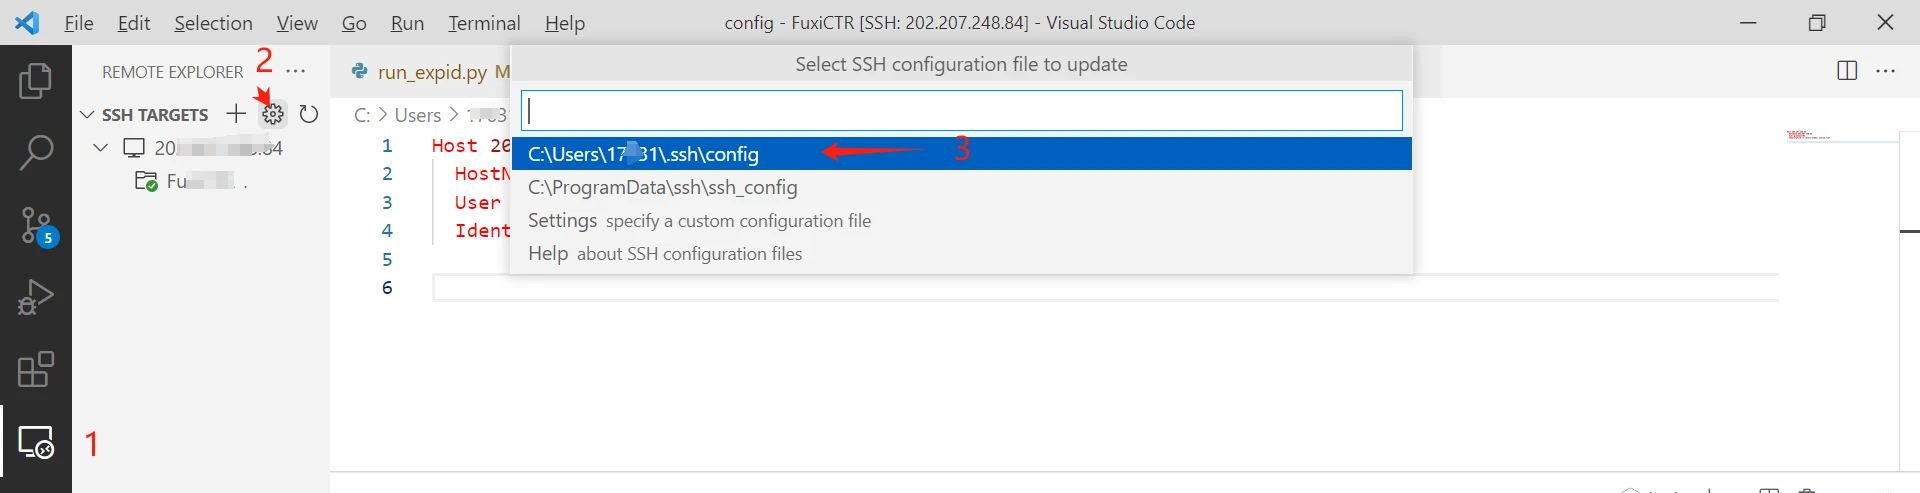Select the .ssh\config file under C:\Users
Viewport: 1920px width, 493px height.
643,154
